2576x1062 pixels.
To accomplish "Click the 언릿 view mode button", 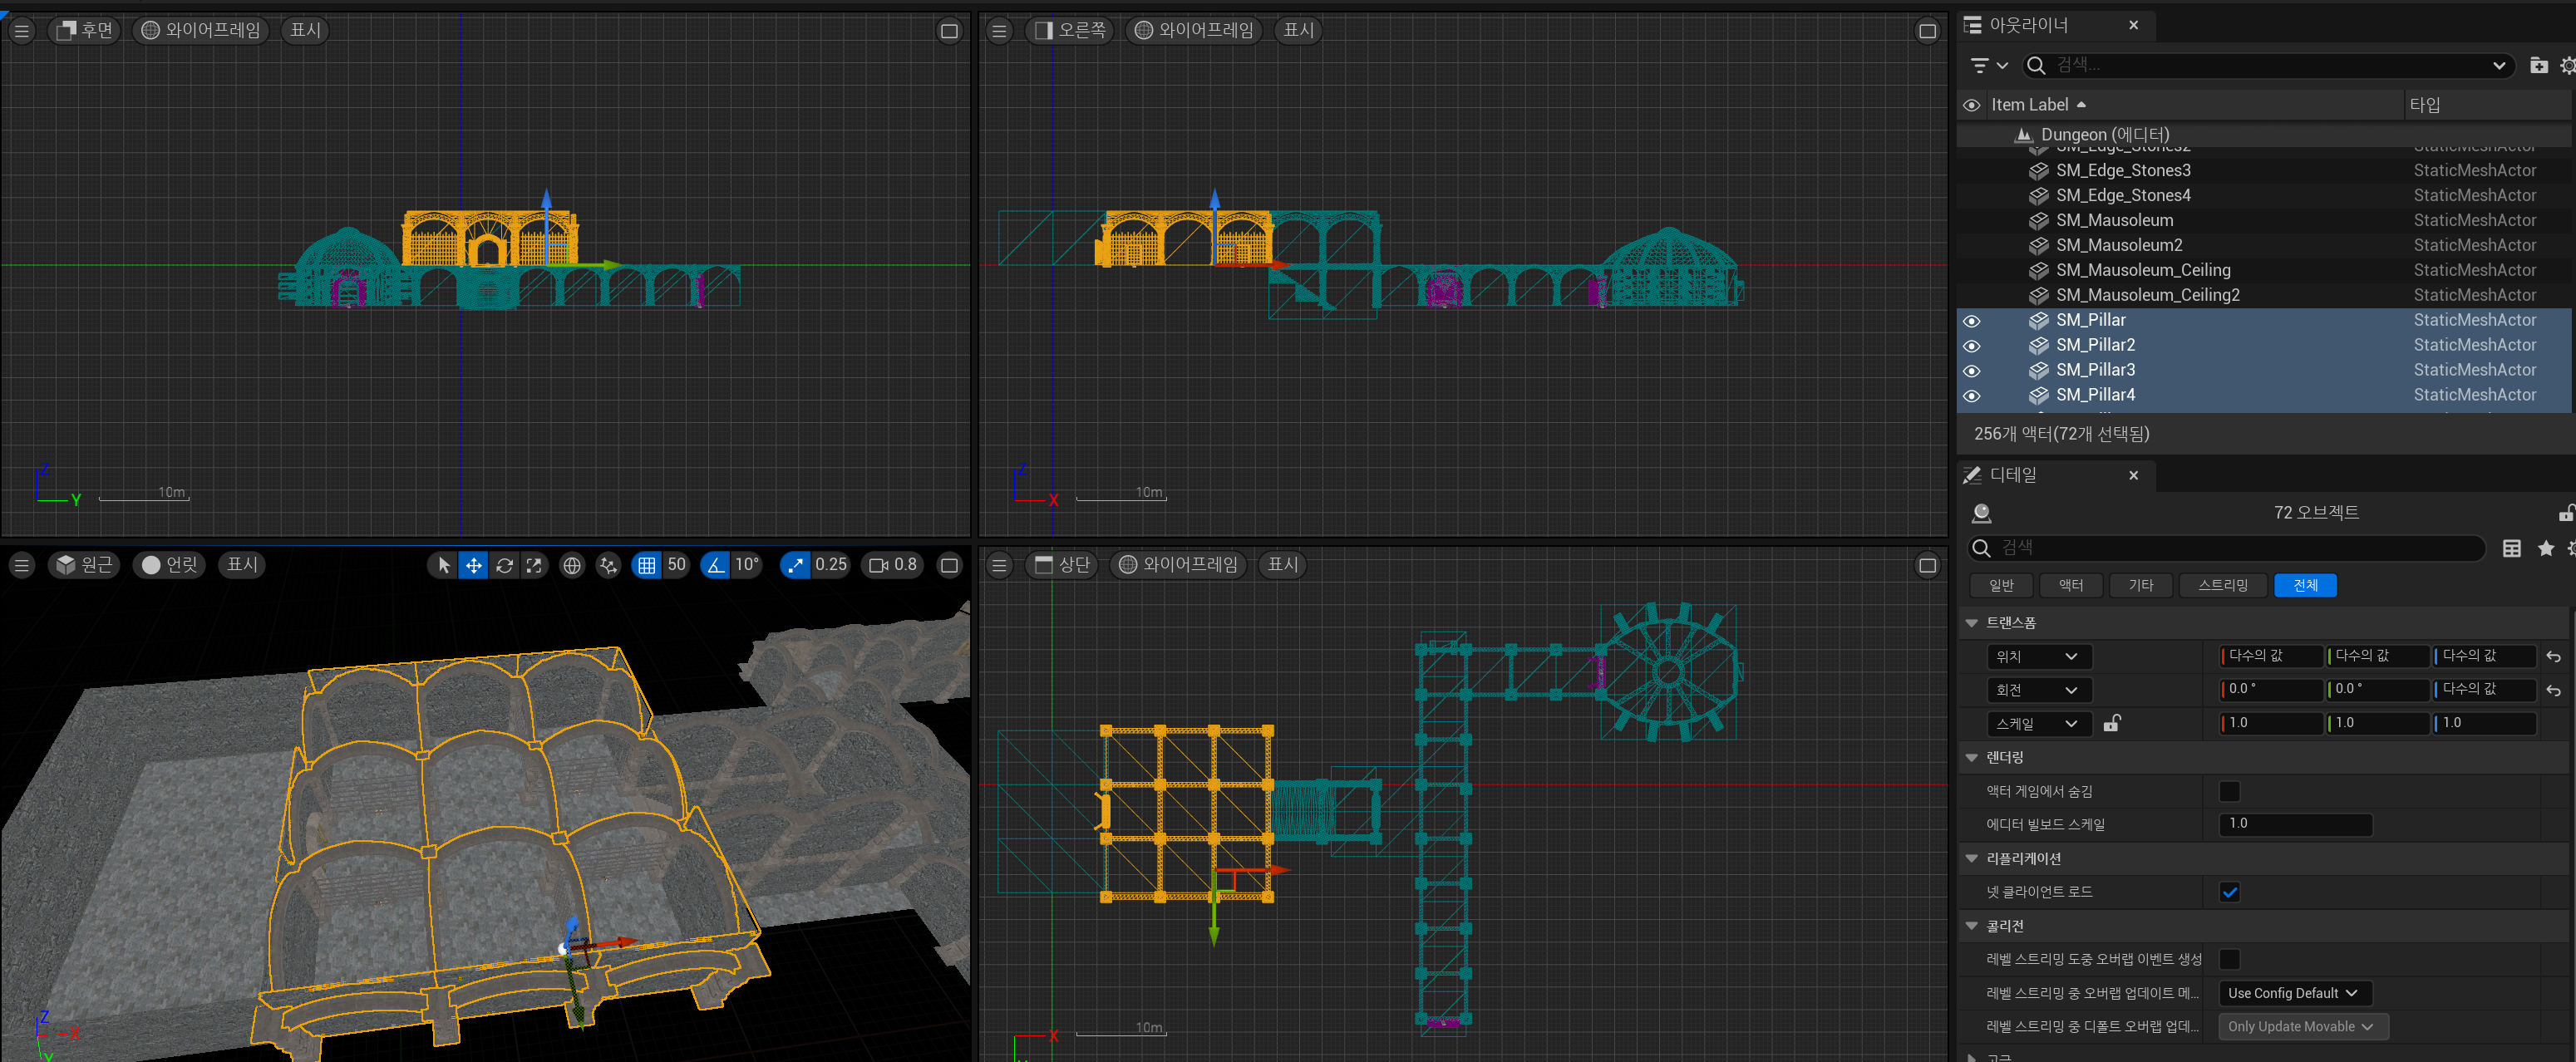I will click(x=169, y=565).
